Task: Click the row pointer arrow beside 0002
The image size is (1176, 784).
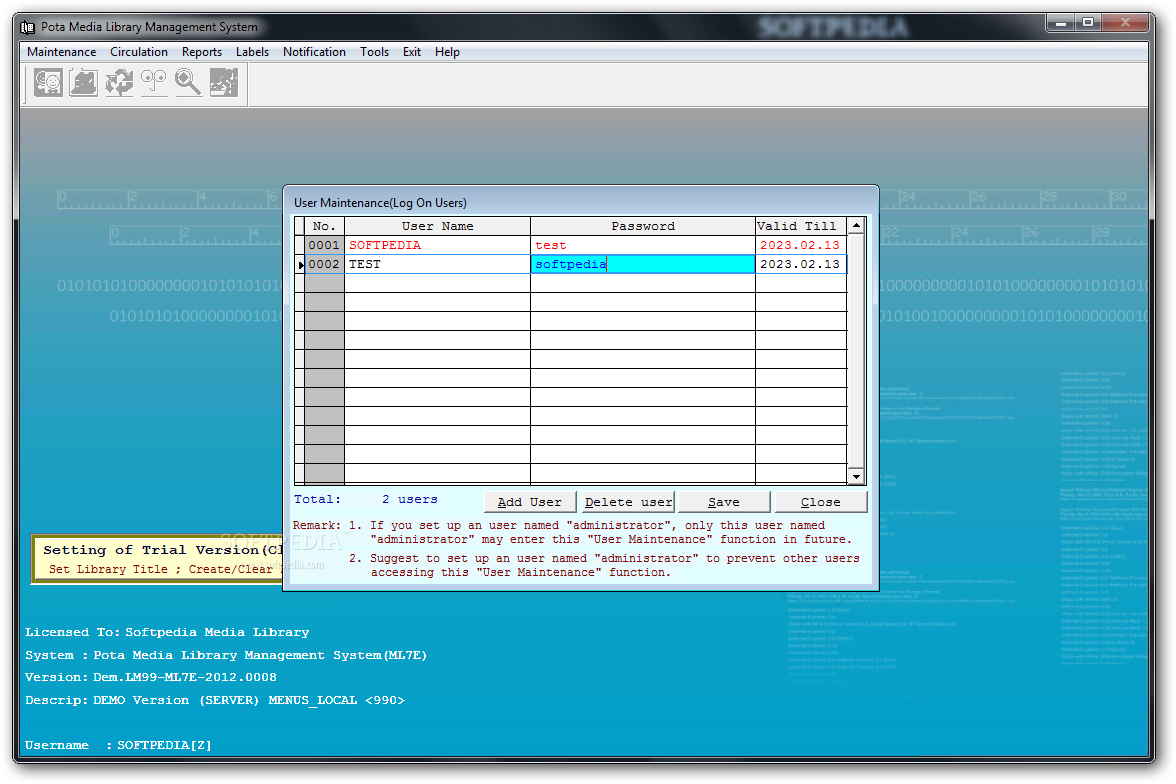Action: click(300, 265)
